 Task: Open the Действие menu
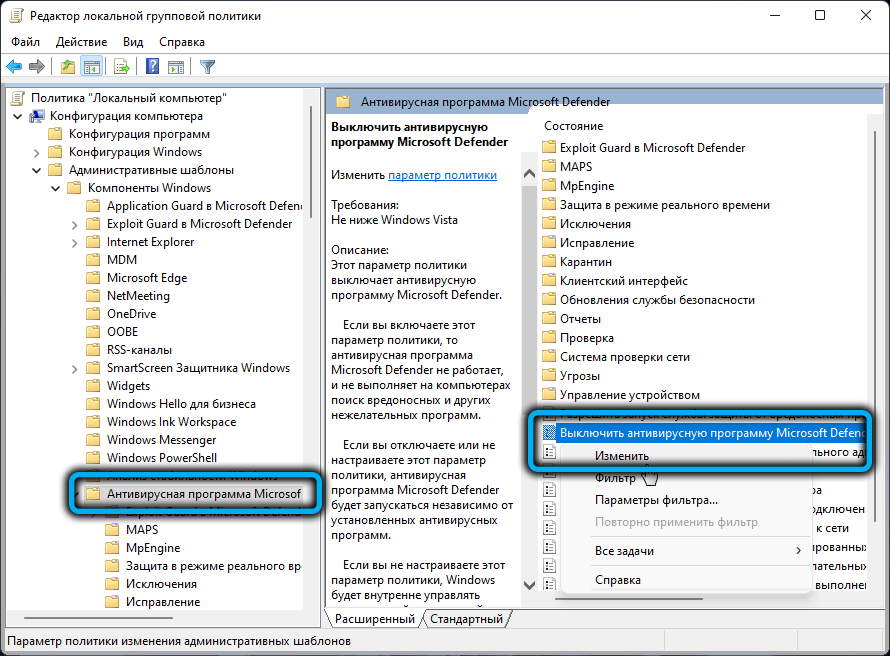click(81, 42)
